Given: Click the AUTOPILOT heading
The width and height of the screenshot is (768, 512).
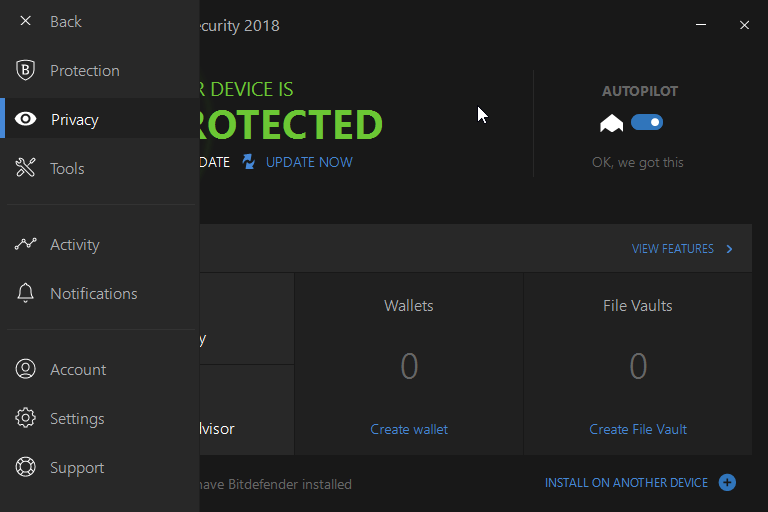Looking at the screenshot, I should 640,91.
